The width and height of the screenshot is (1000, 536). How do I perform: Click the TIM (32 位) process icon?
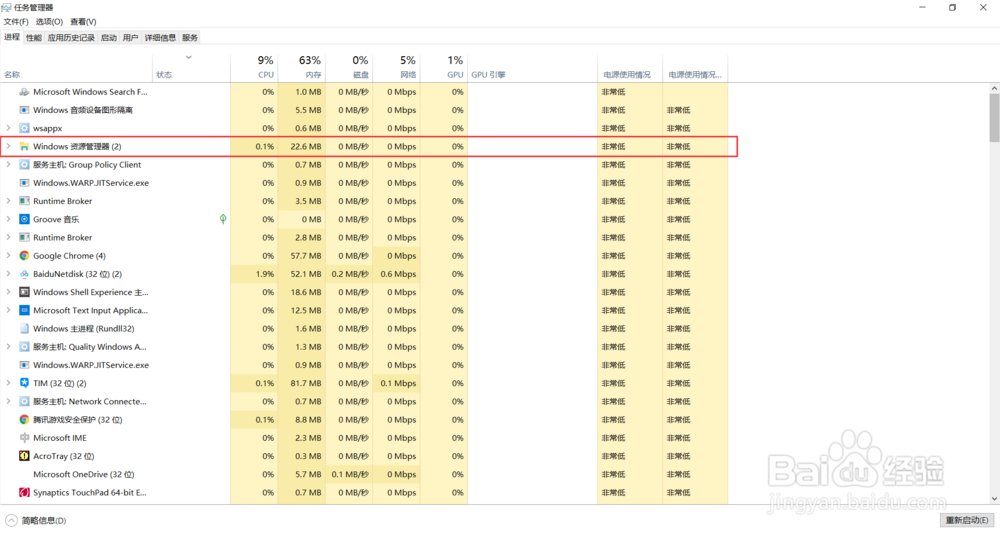(24, 383)
